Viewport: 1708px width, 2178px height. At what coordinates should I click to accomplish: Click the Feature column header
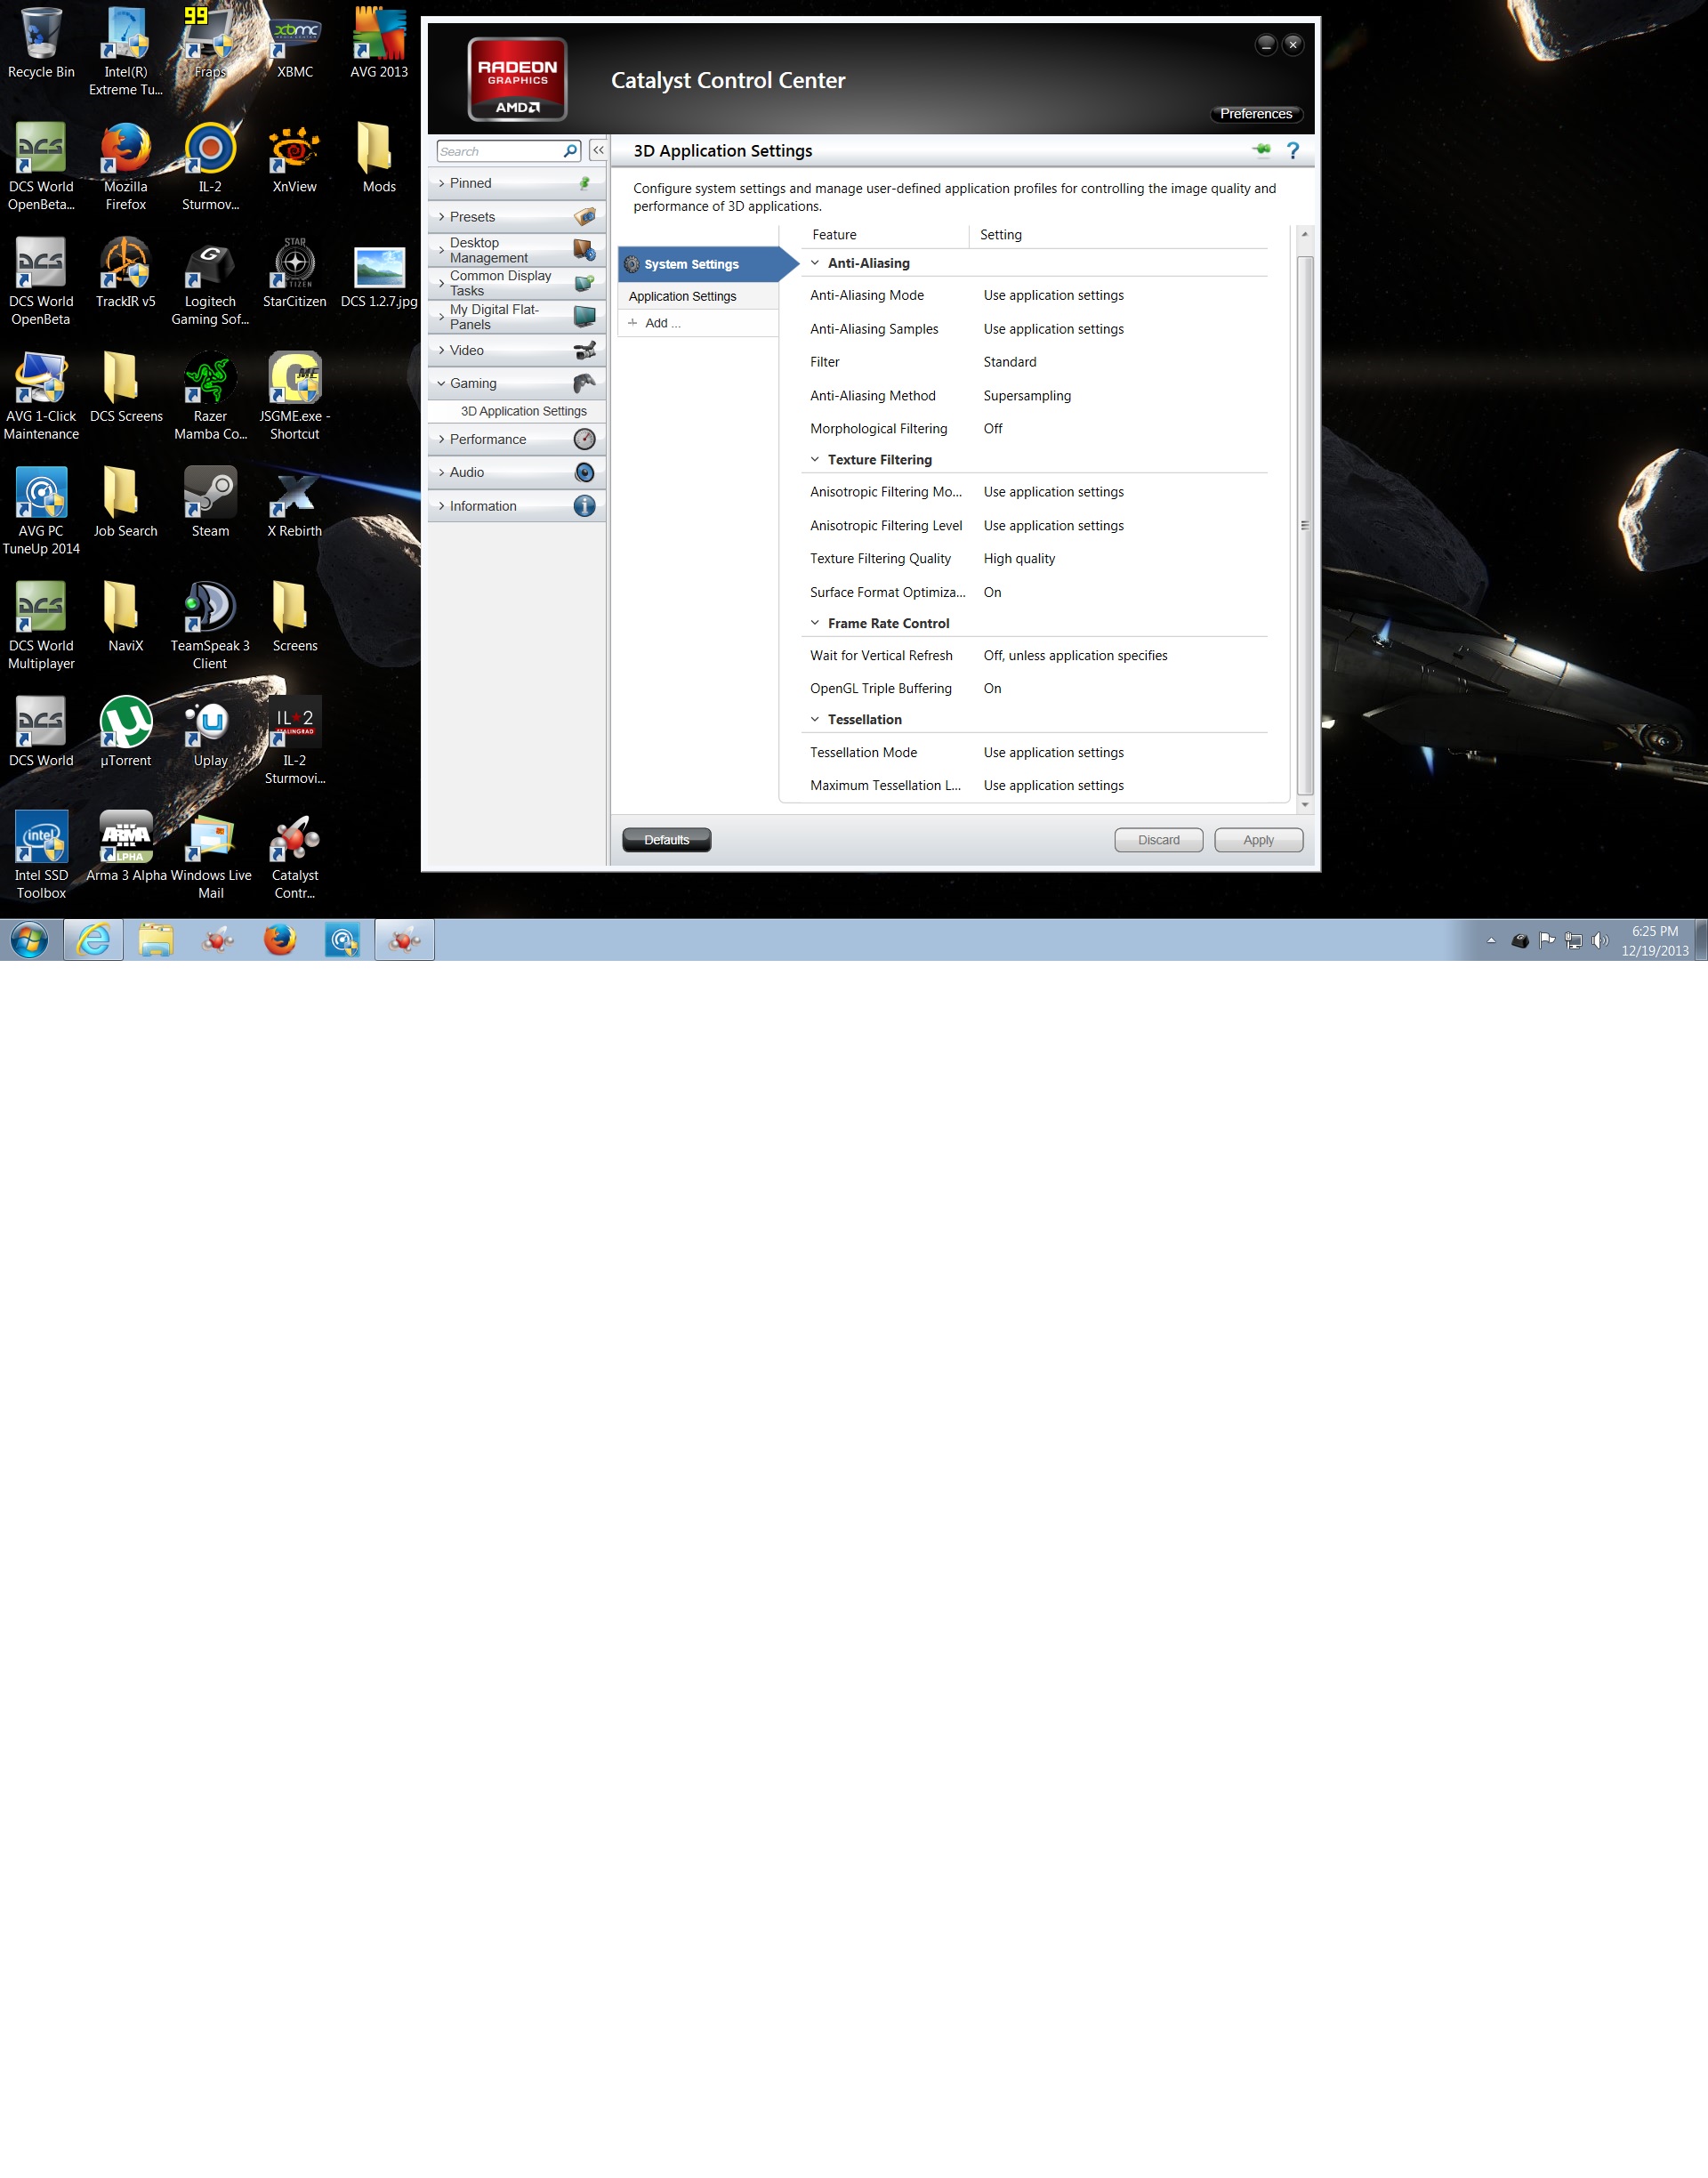pyautogui.click(x=835, y=235)
